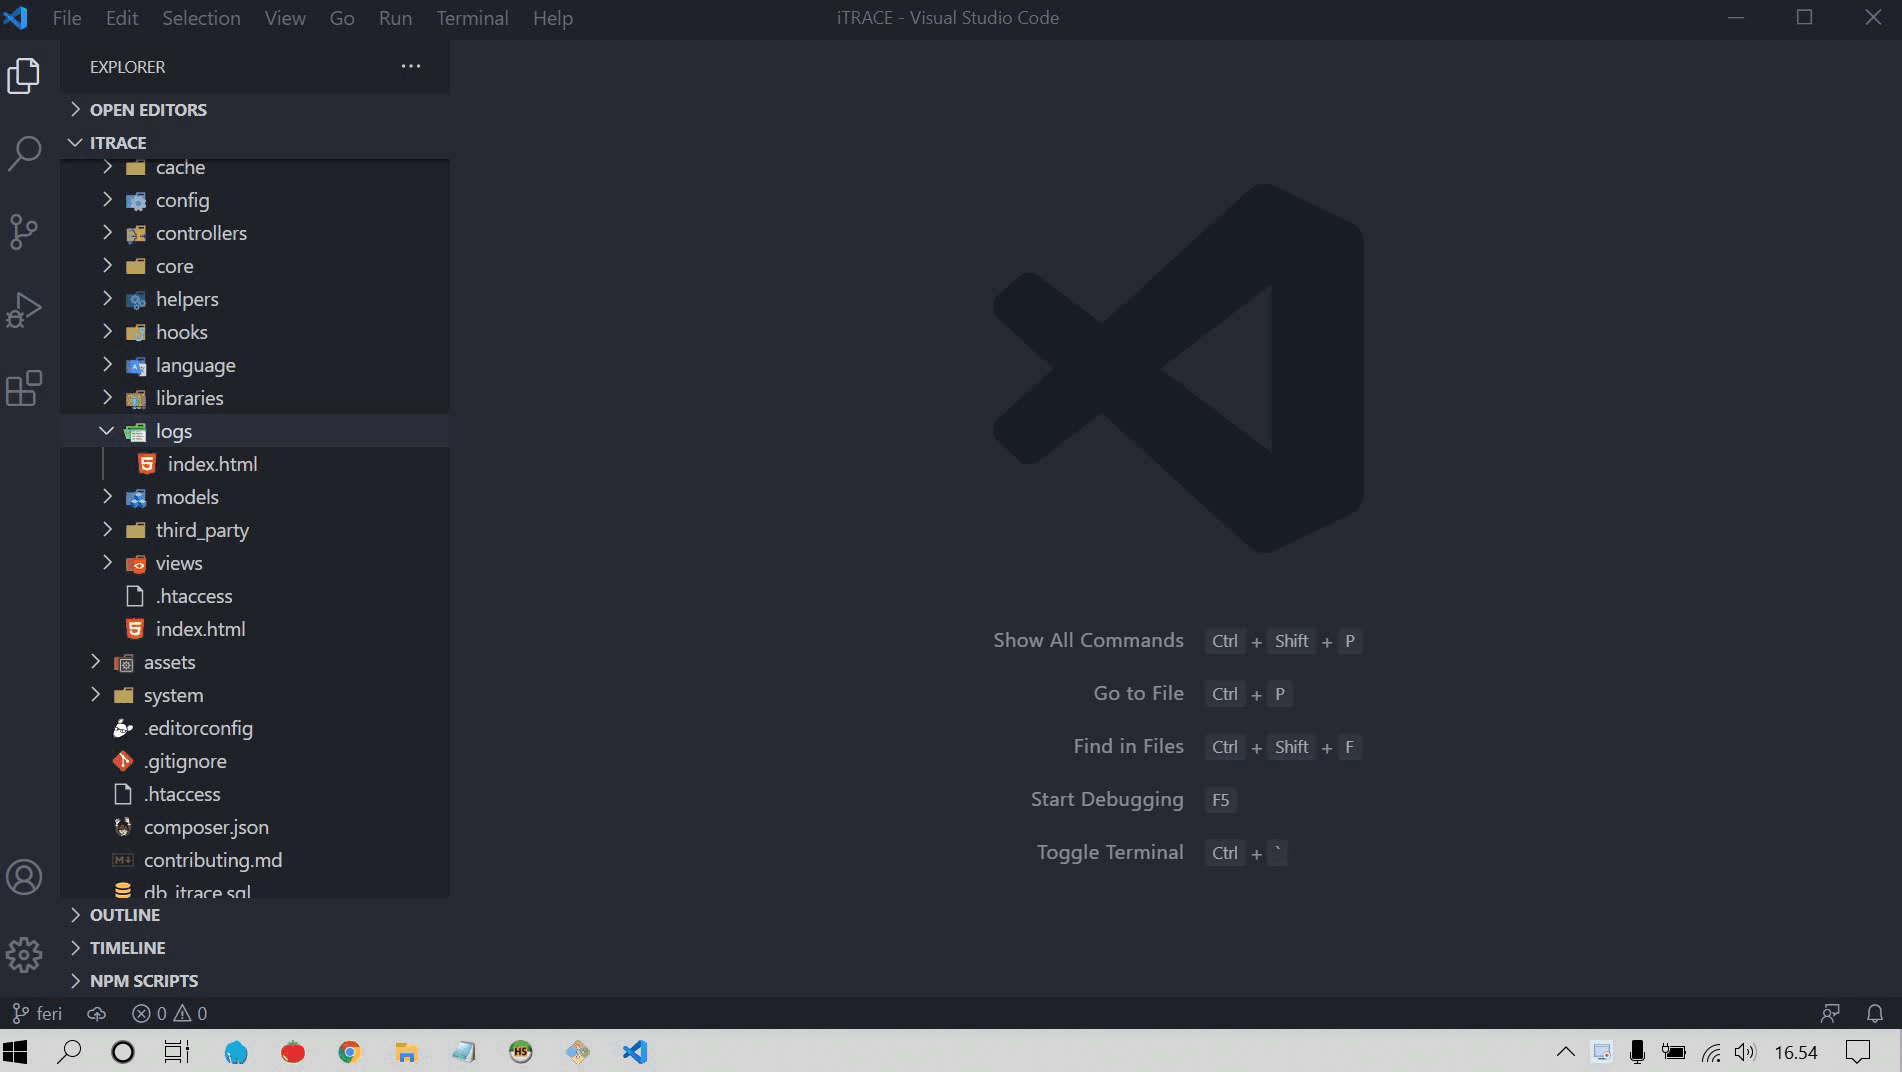Viewport: 1902px width, 1072px height.
Task: Open the .editorconfig file
Action: pyautogui.click(x=255, y=728)
